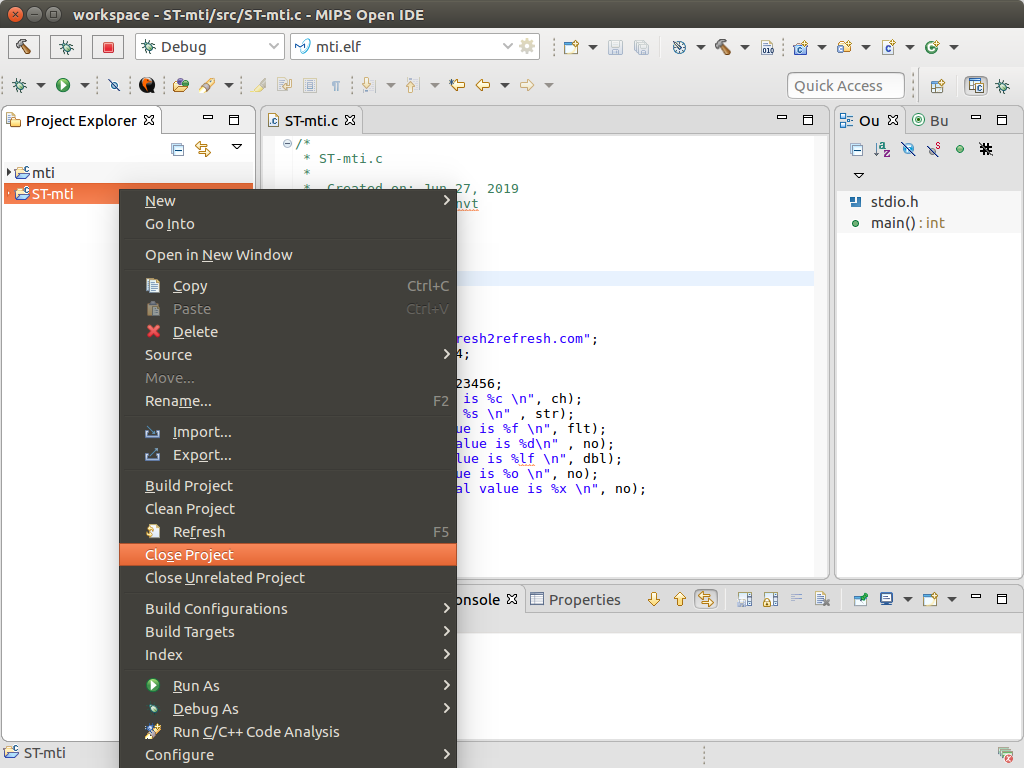Toggle Hide Fields in Outline view

[x=908, y=150]
